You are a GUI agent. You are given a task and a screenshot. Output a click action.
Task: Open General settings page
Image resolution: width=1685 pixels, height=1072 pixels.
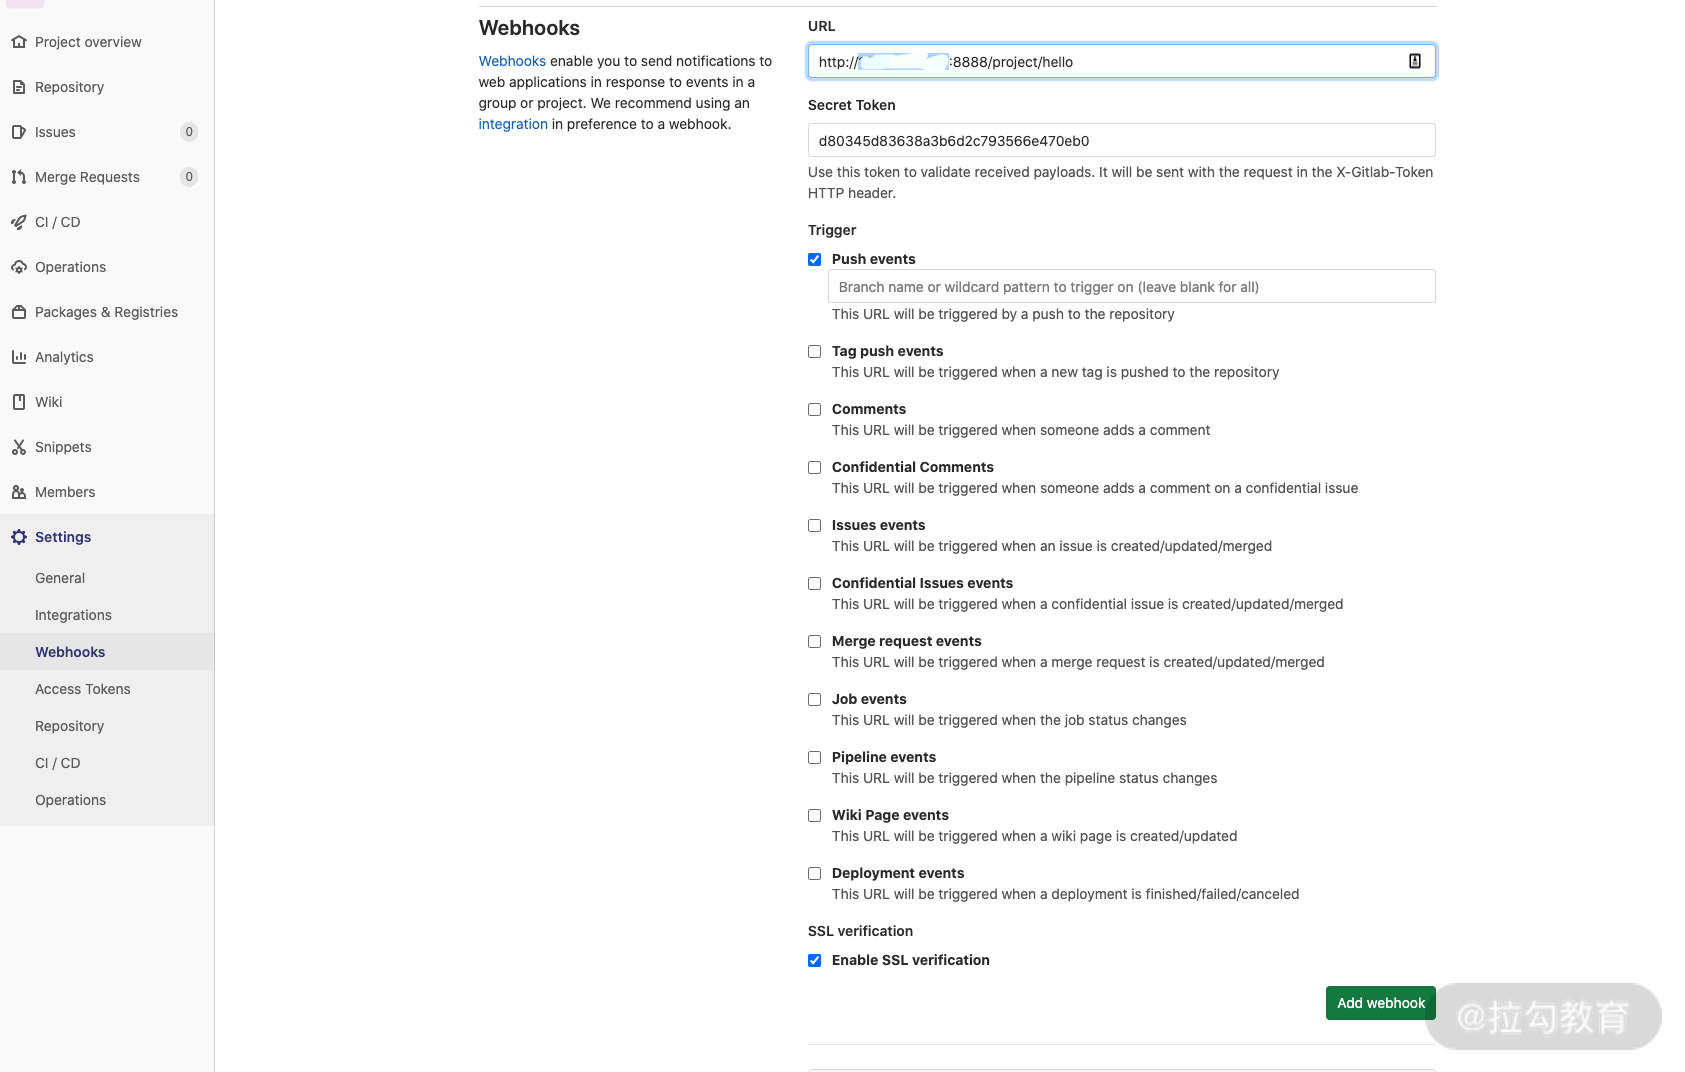coord(60,578)
